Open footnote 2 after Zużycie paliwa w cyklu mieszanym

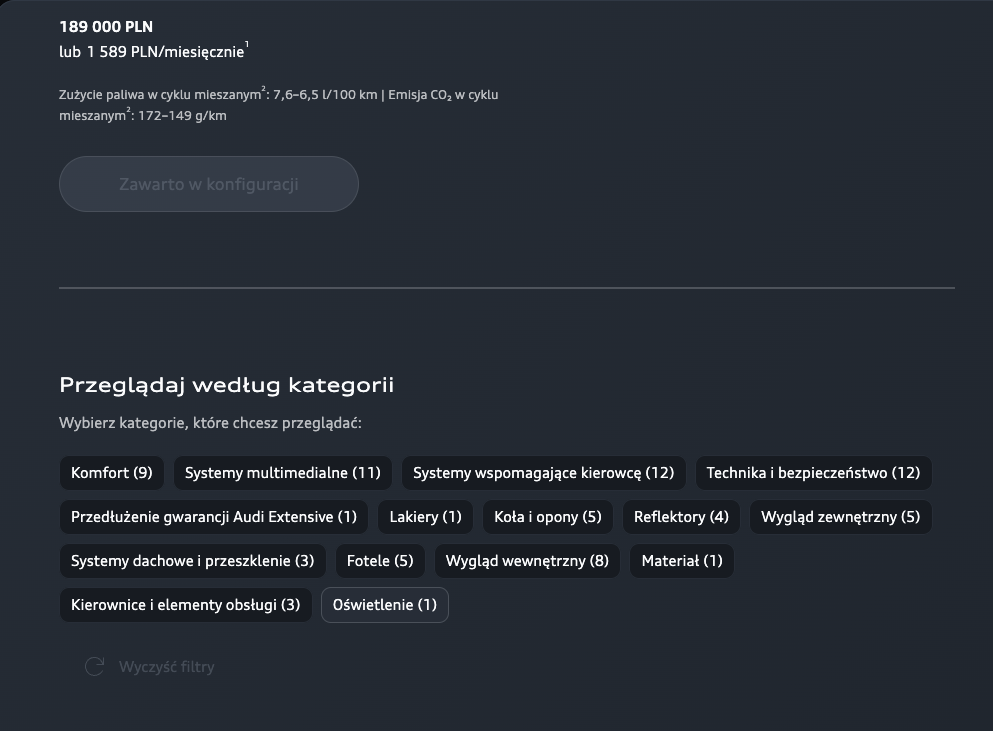(x=264, y=90)
